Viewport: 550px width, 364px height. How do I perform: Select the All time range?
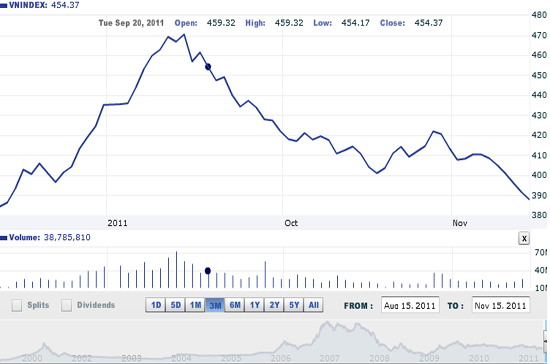pyautogui.click(x=313, y=305)
